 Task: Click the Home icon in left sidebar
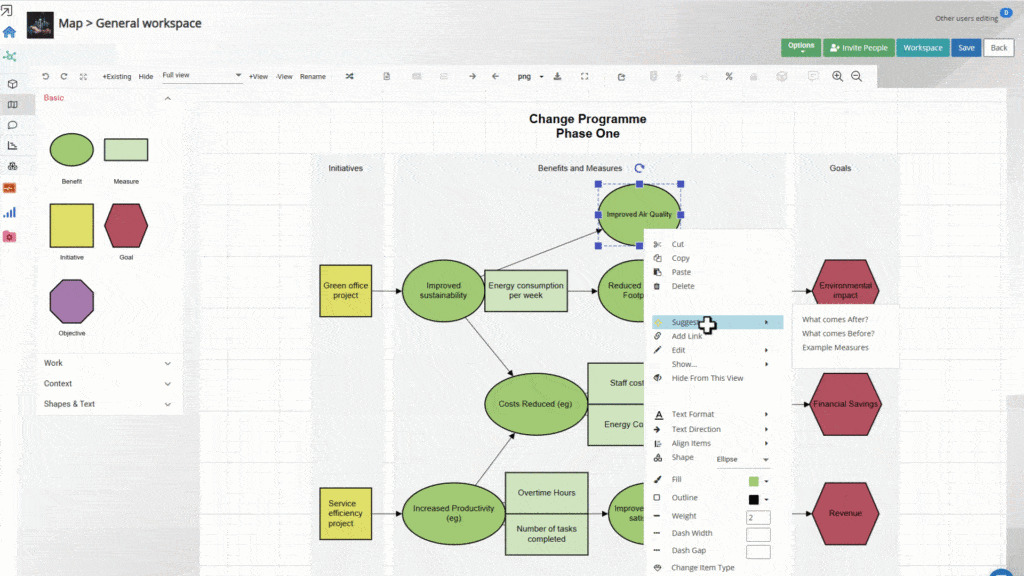click(10, 32)
